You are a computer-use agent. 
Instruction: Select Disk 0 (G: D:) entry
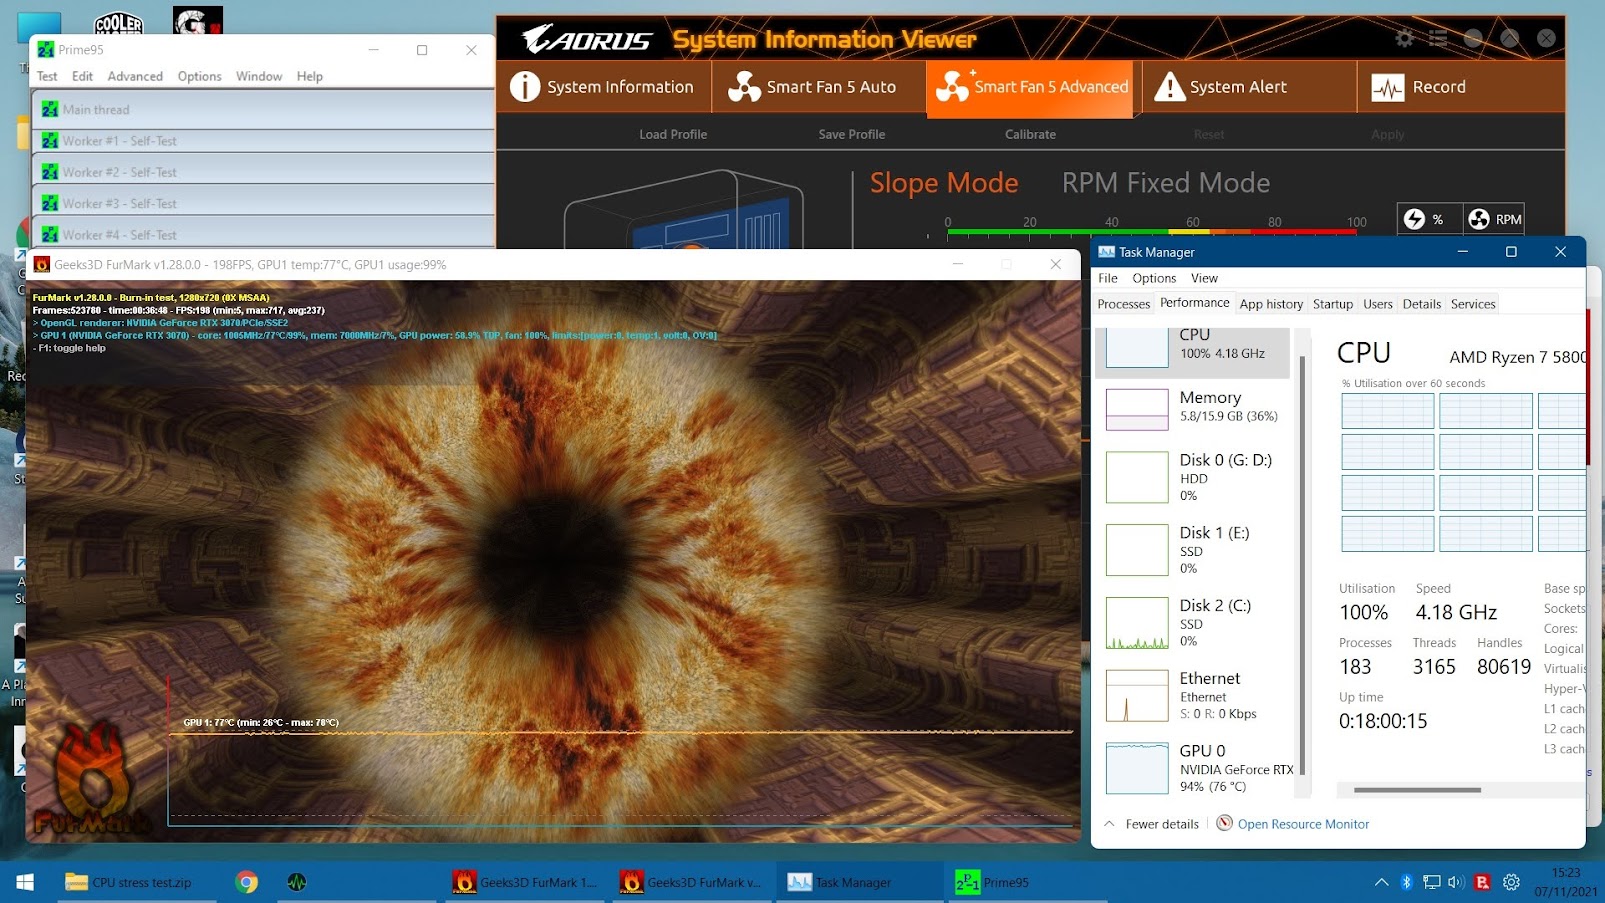[x=1192, y=477]
